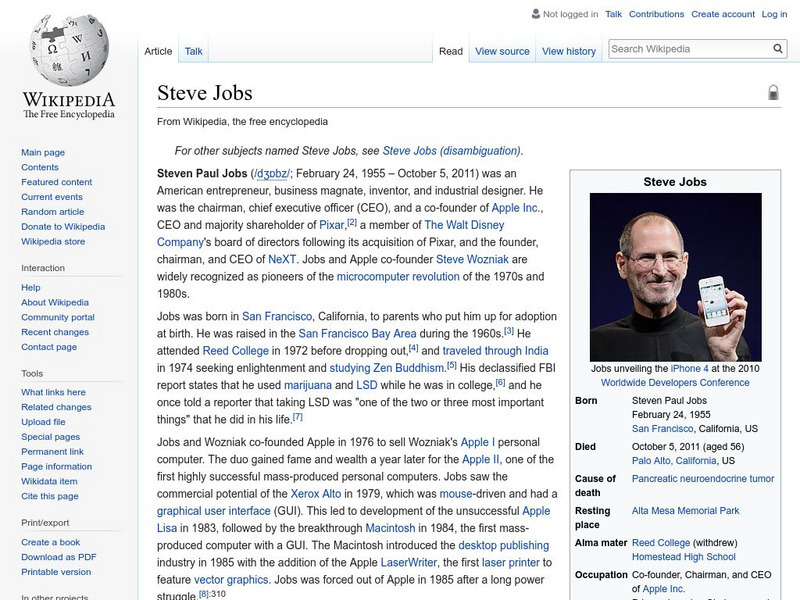Viewport: 800px width, 600px height.
Task: Open the NeXT article link
Action: (x=282, y=259)
